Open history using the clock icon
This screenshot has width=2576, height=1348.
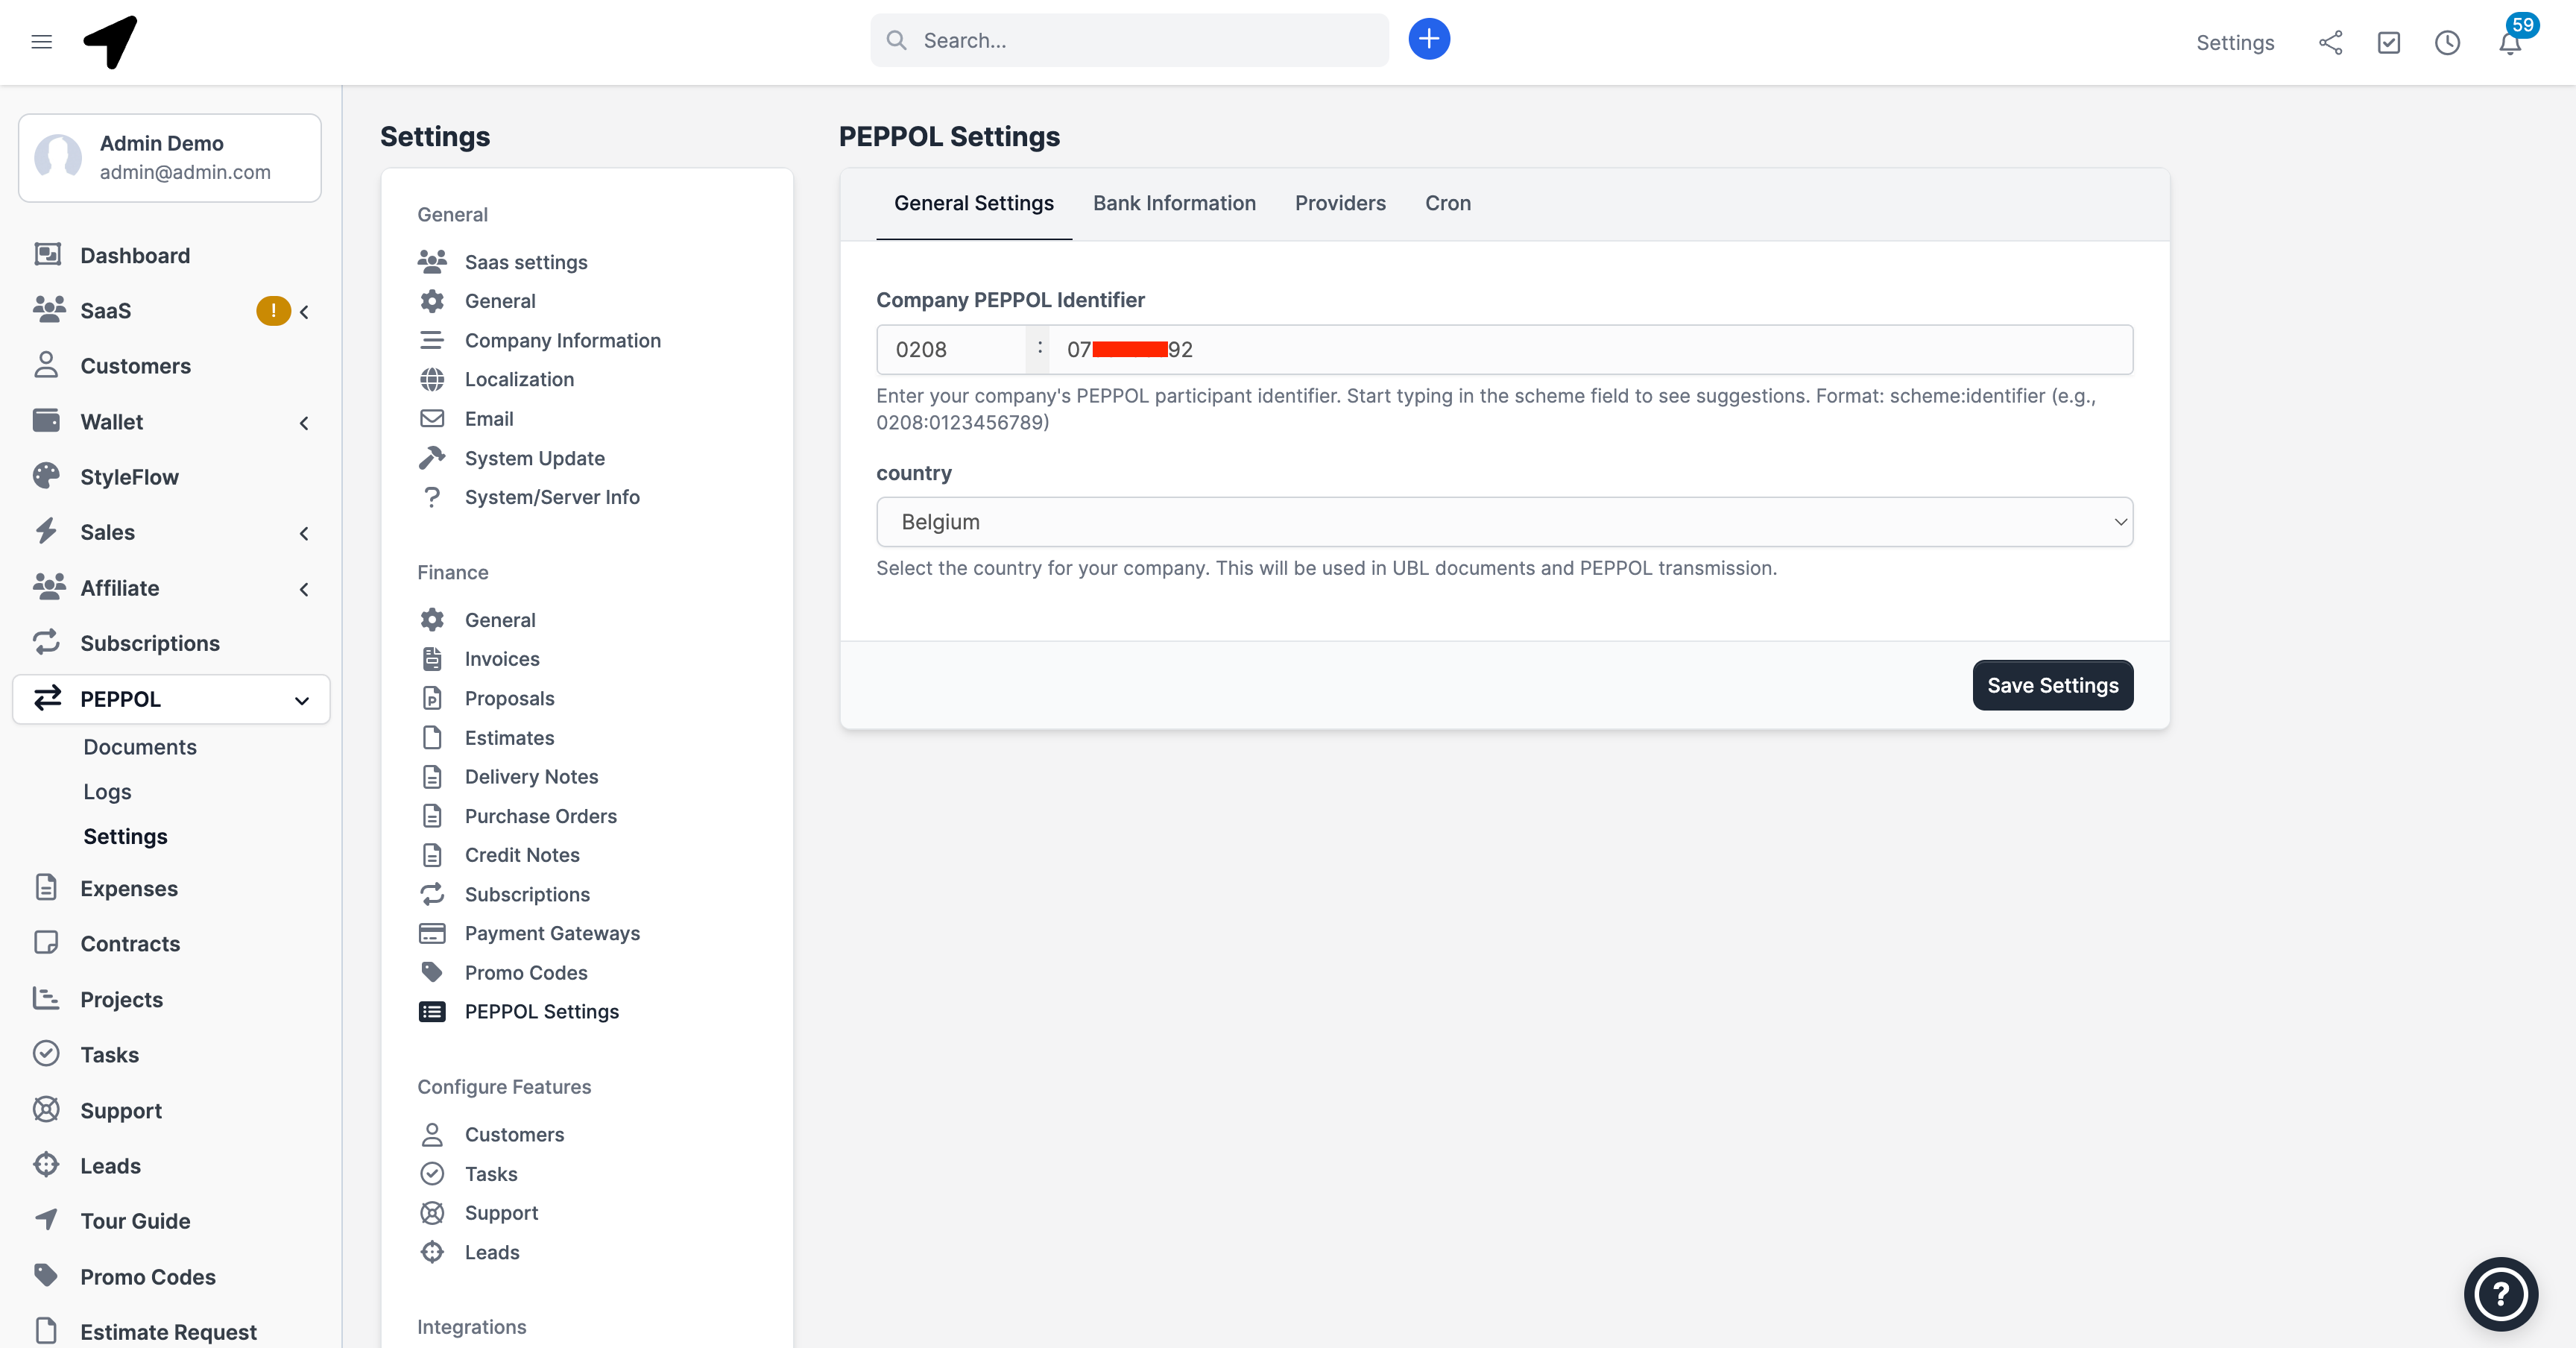(x=2447, y=43)
